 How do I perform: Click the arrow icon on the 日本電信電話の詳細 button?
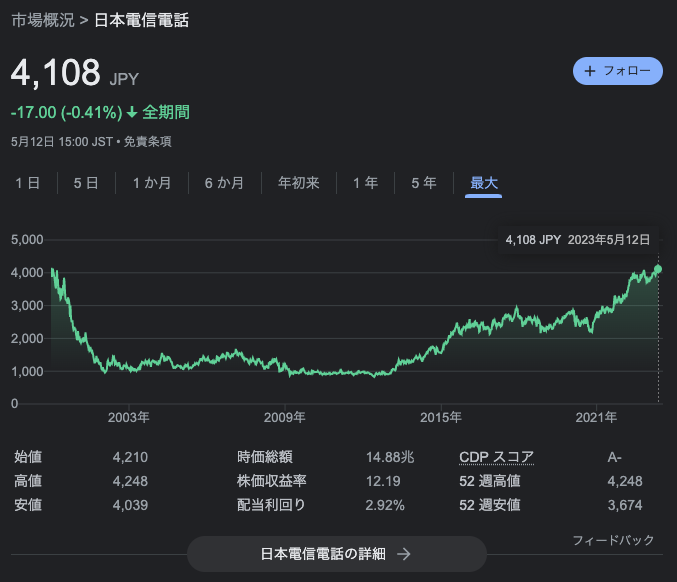[404, 554]
